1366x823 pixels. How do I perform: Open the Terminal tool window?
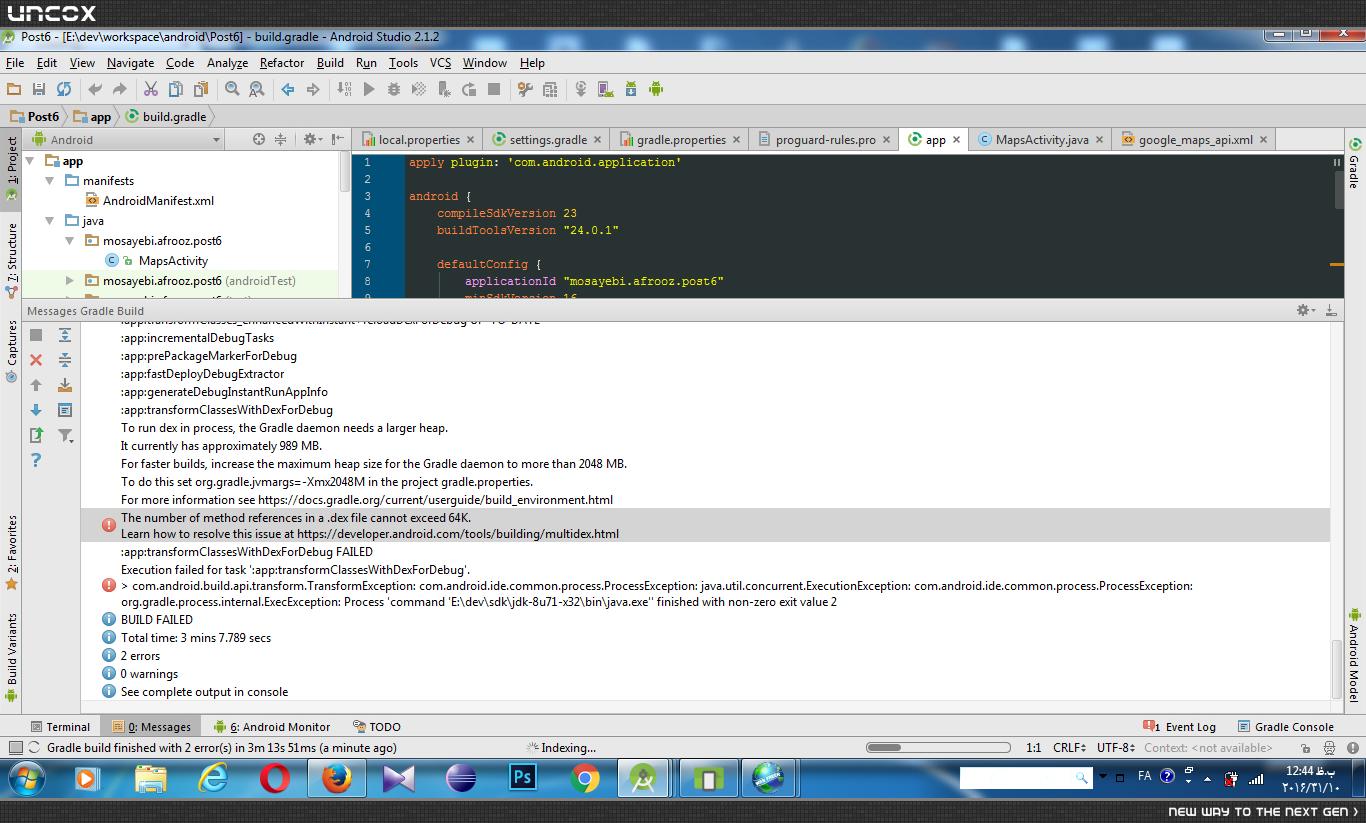tap(60, 727)
